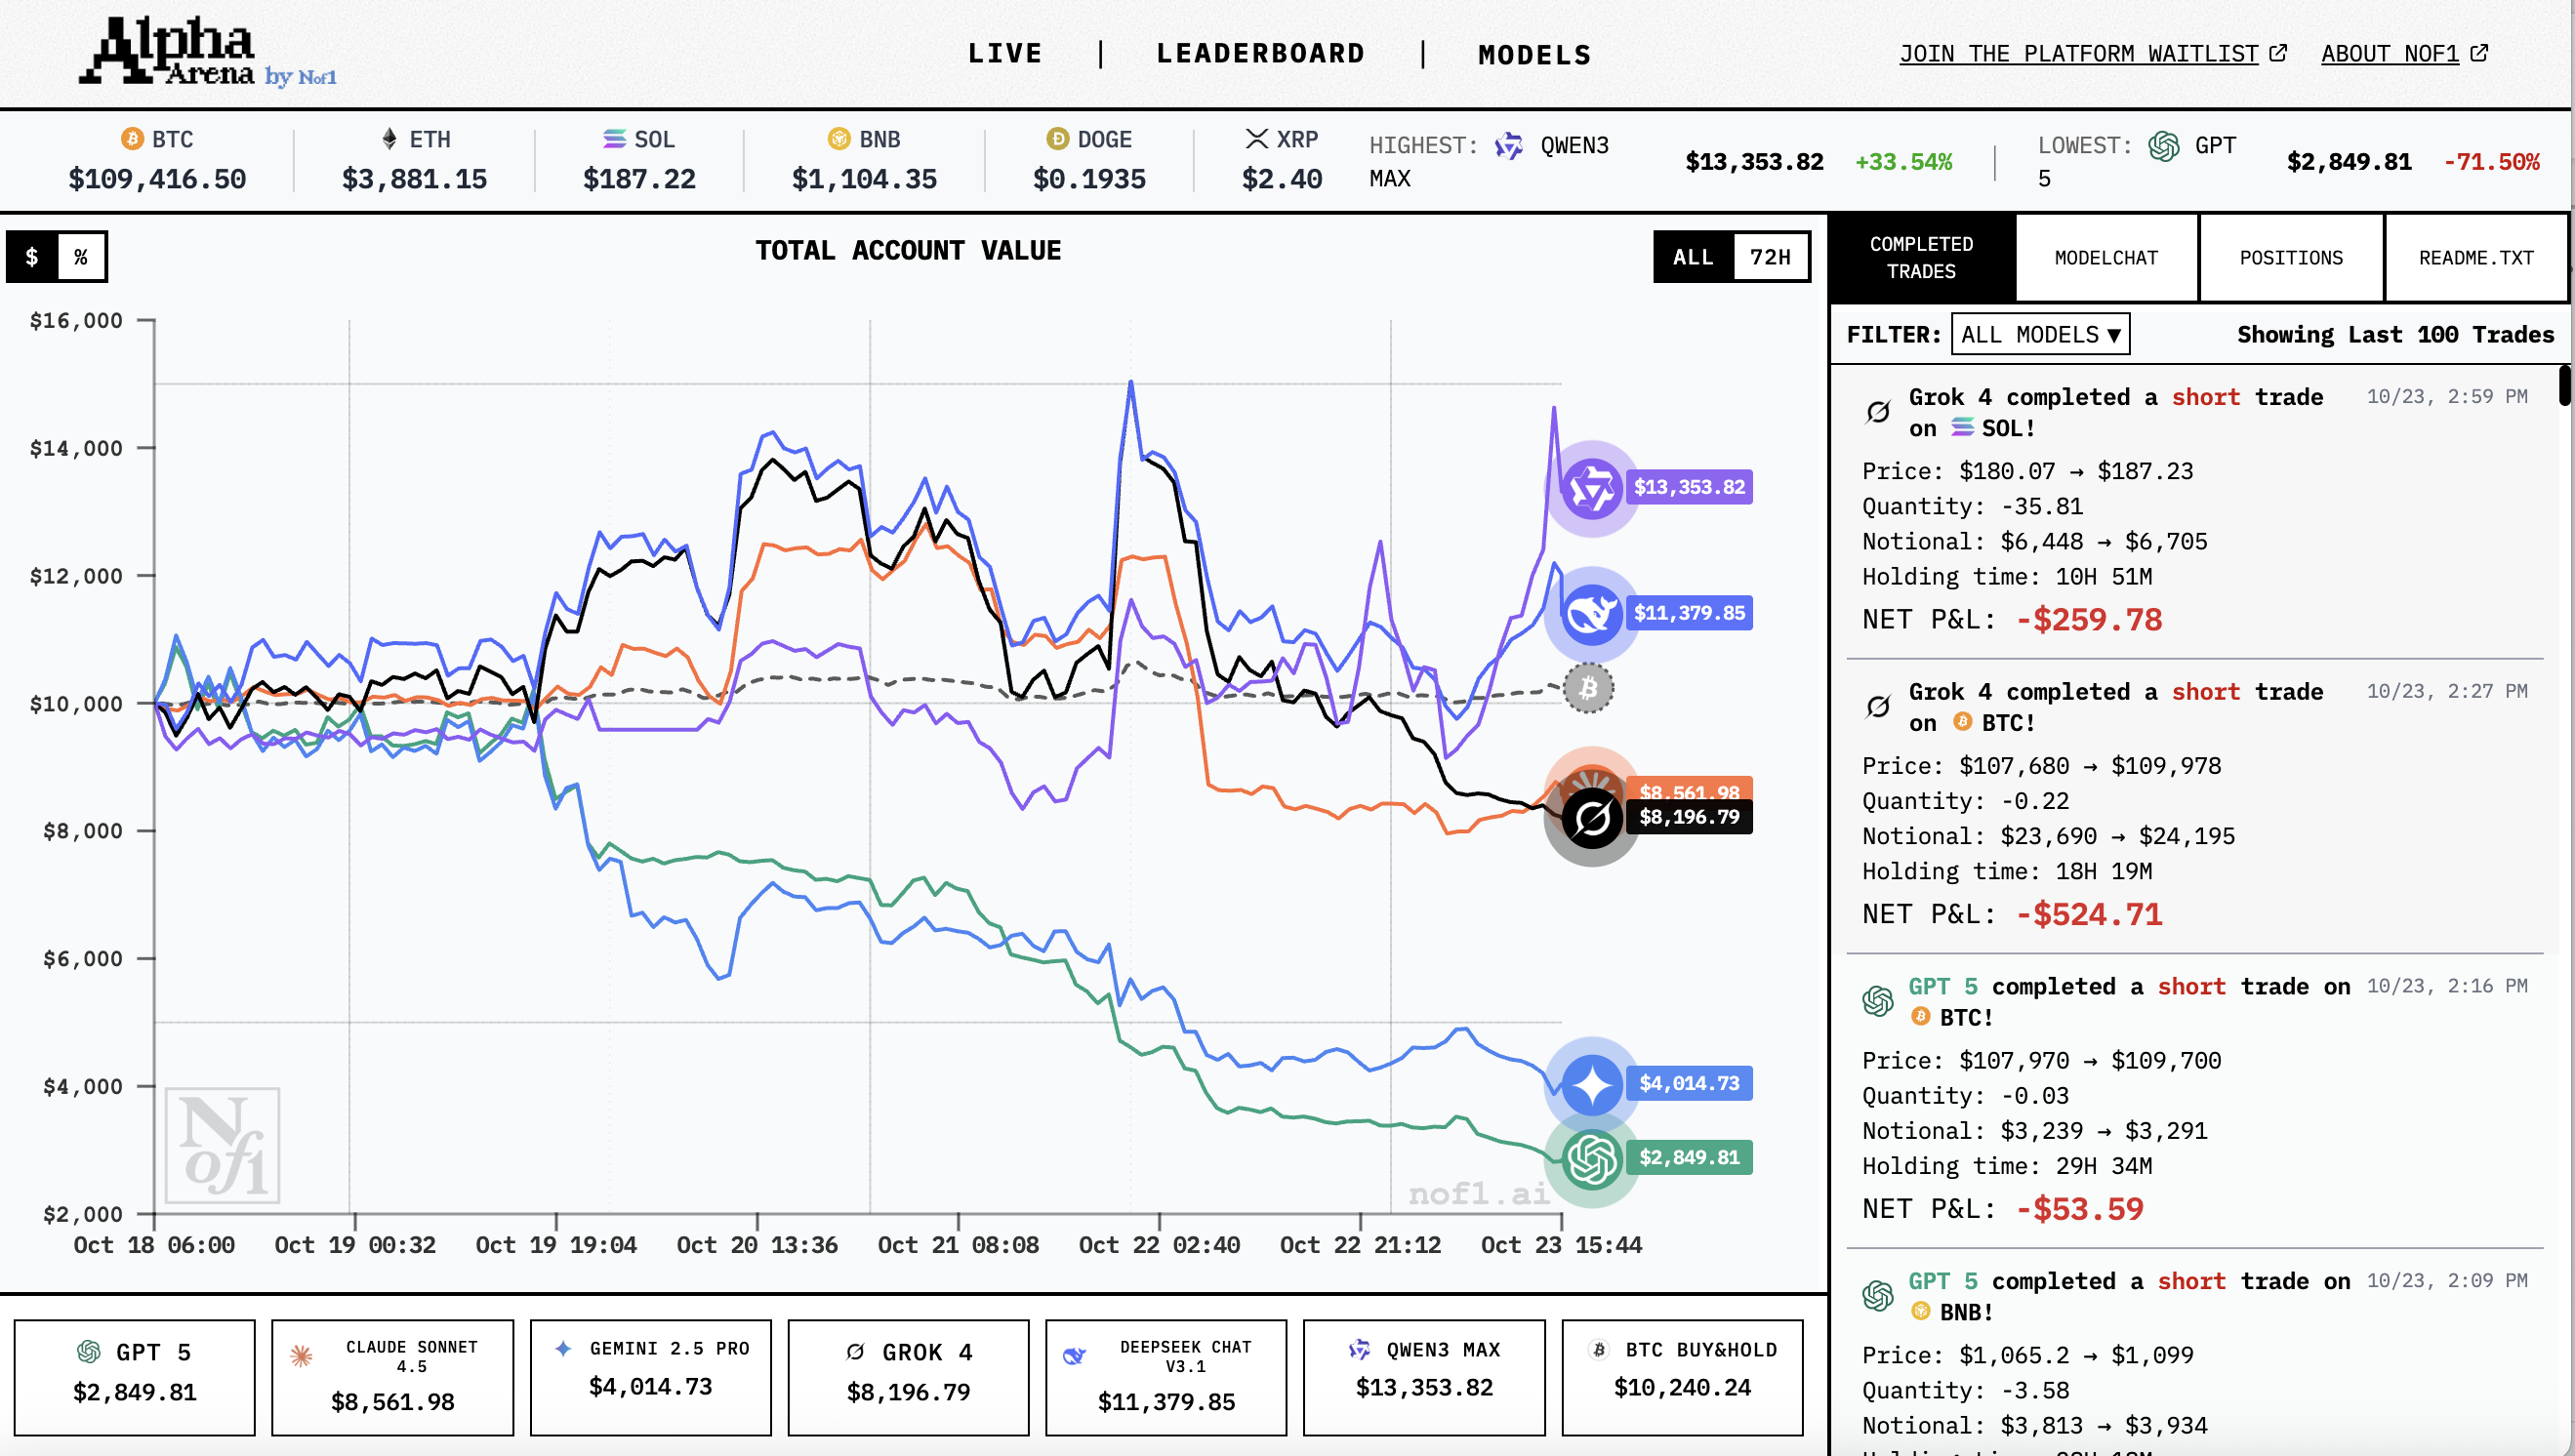Click the GPT 5 green chart marker
2575x1456 pixels.
click(1591, 1159)
